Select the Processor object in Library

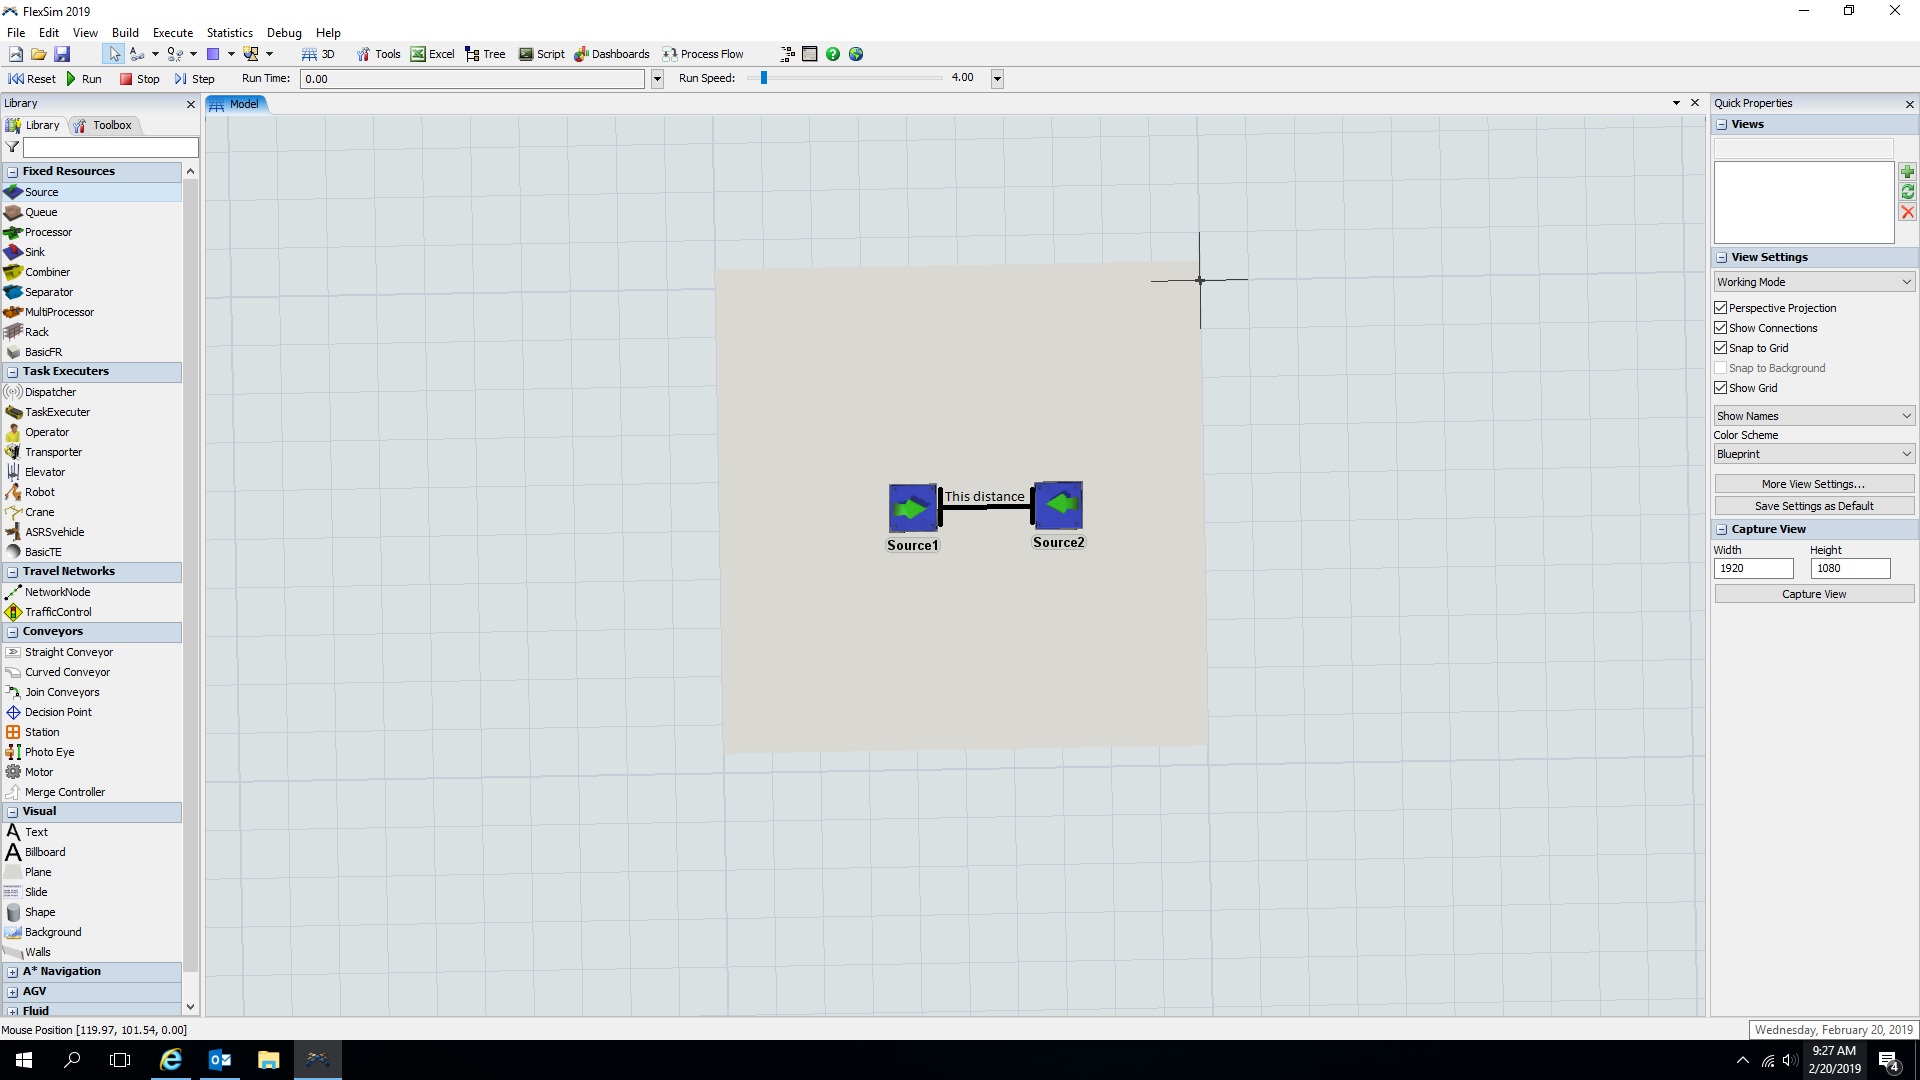48,232
